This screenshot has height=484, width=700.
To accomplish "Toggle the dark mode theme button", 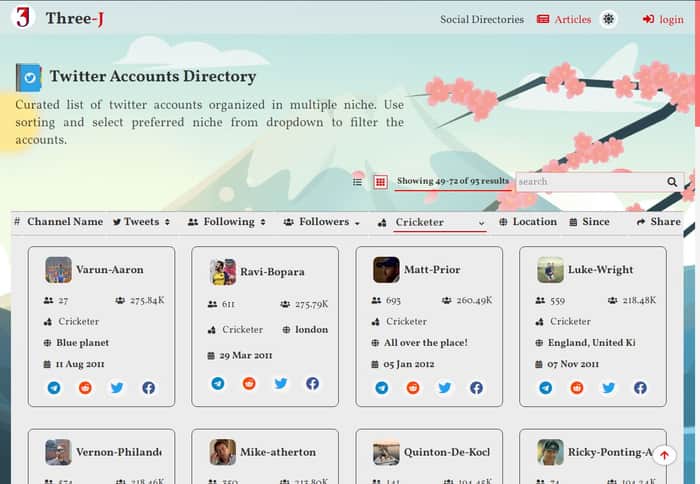I will [x=608, y=19].
